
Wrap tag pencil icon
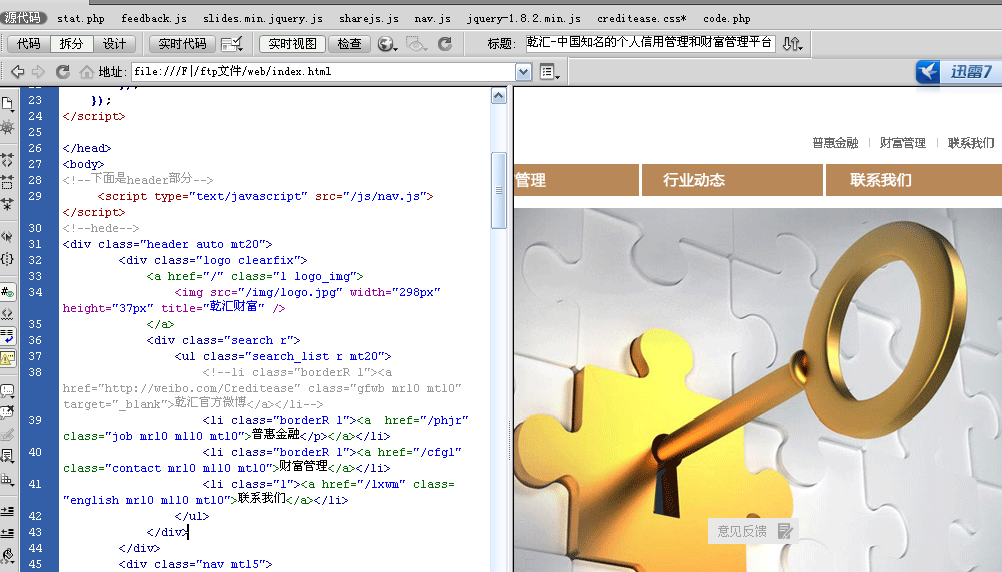[x=8, y=435]
